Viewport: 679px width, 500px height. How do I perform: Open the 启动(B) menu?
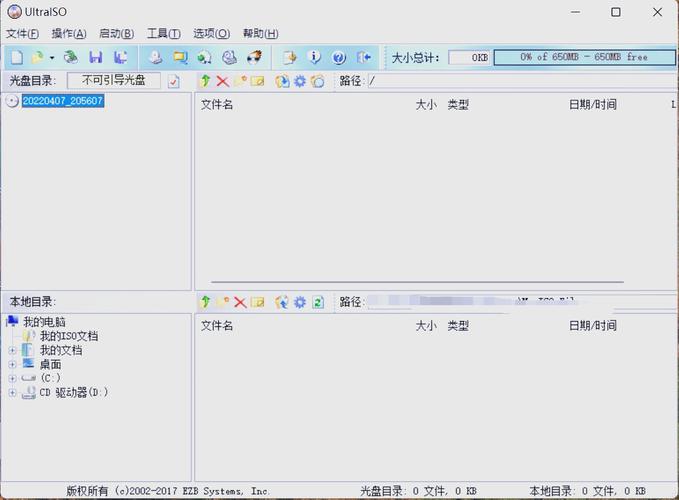pyautogui.click(x=116, y=33)
